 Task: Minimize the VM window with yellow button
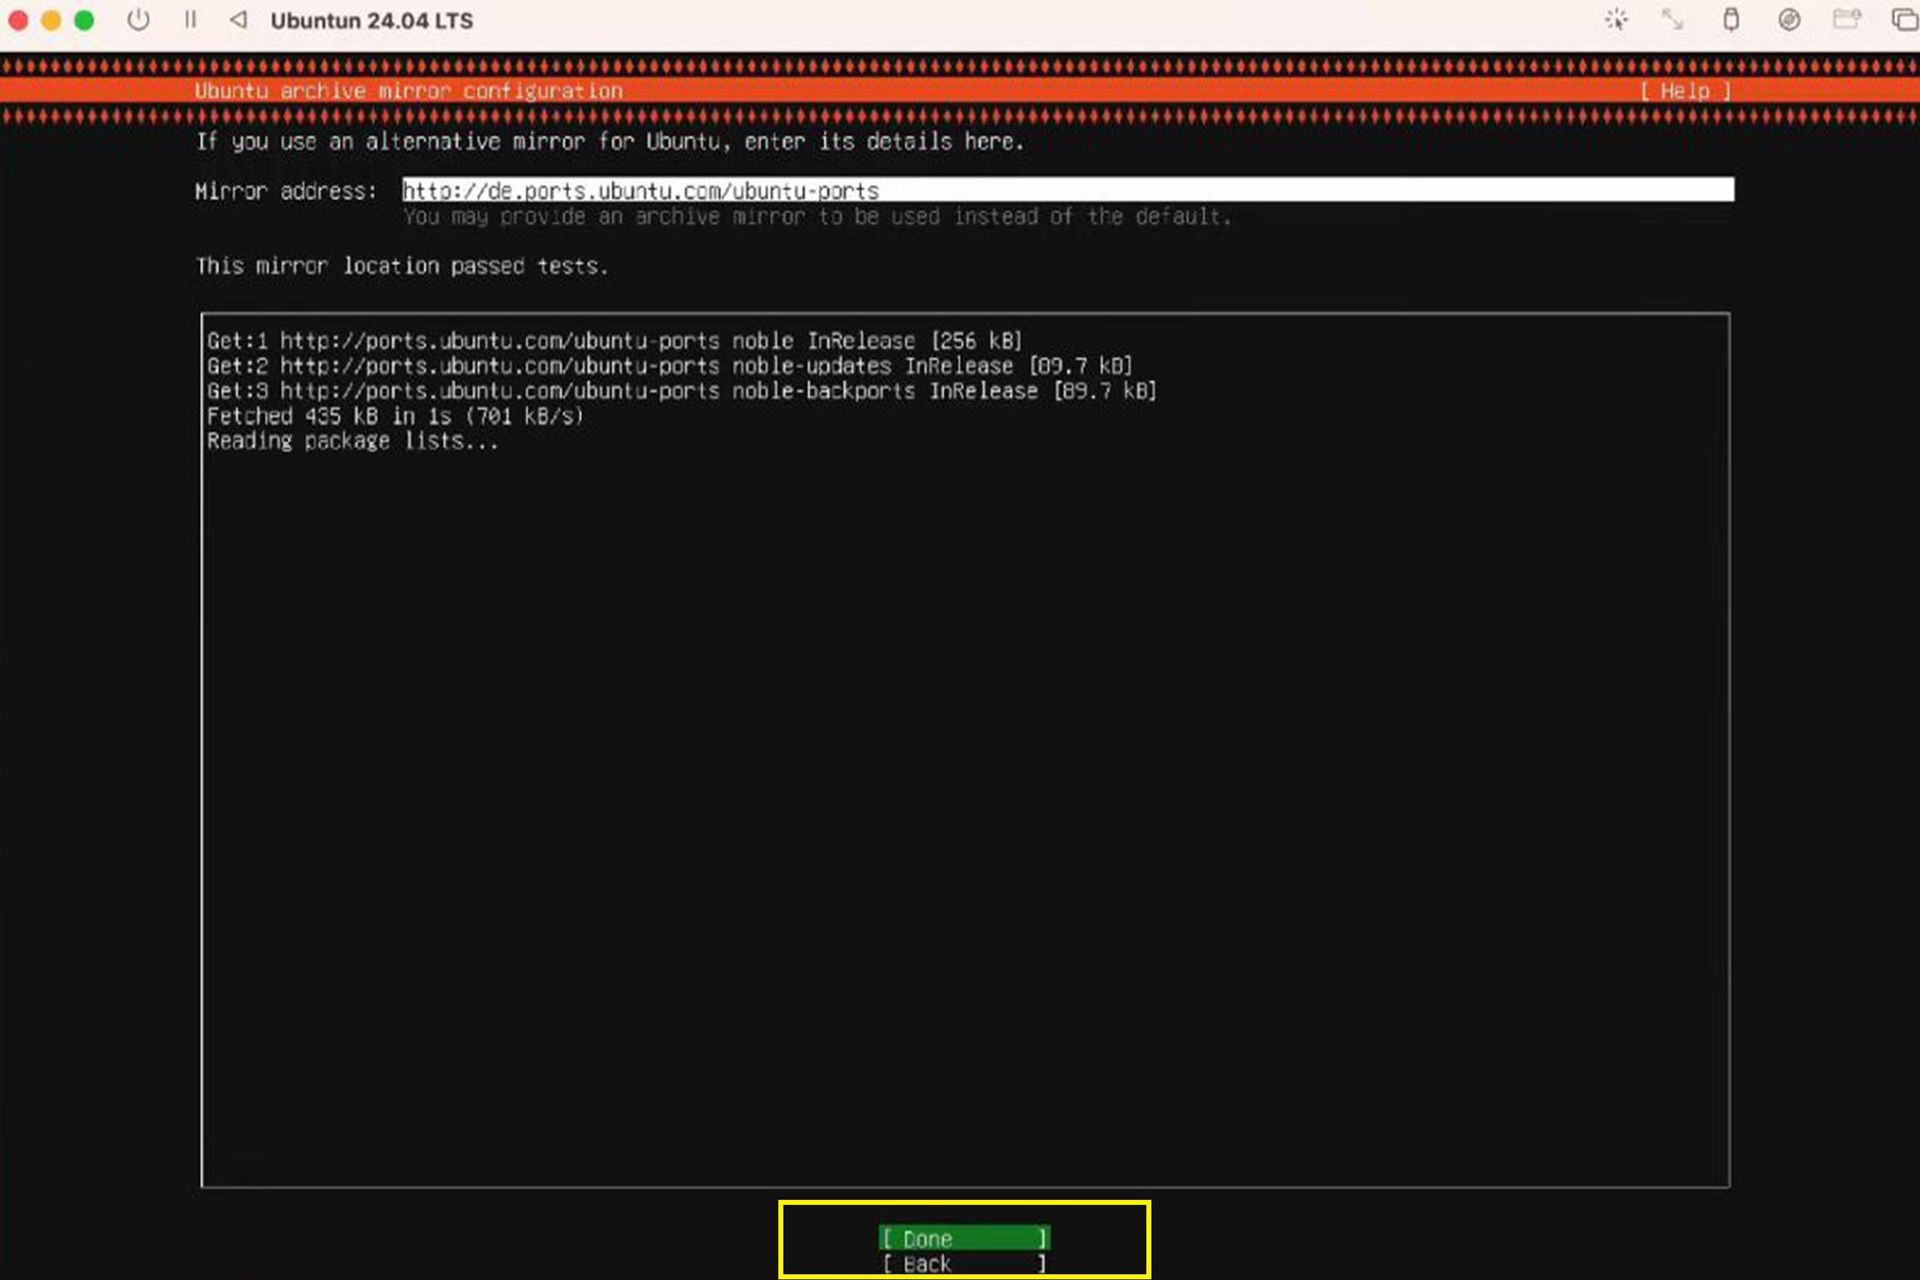[52, 20]
